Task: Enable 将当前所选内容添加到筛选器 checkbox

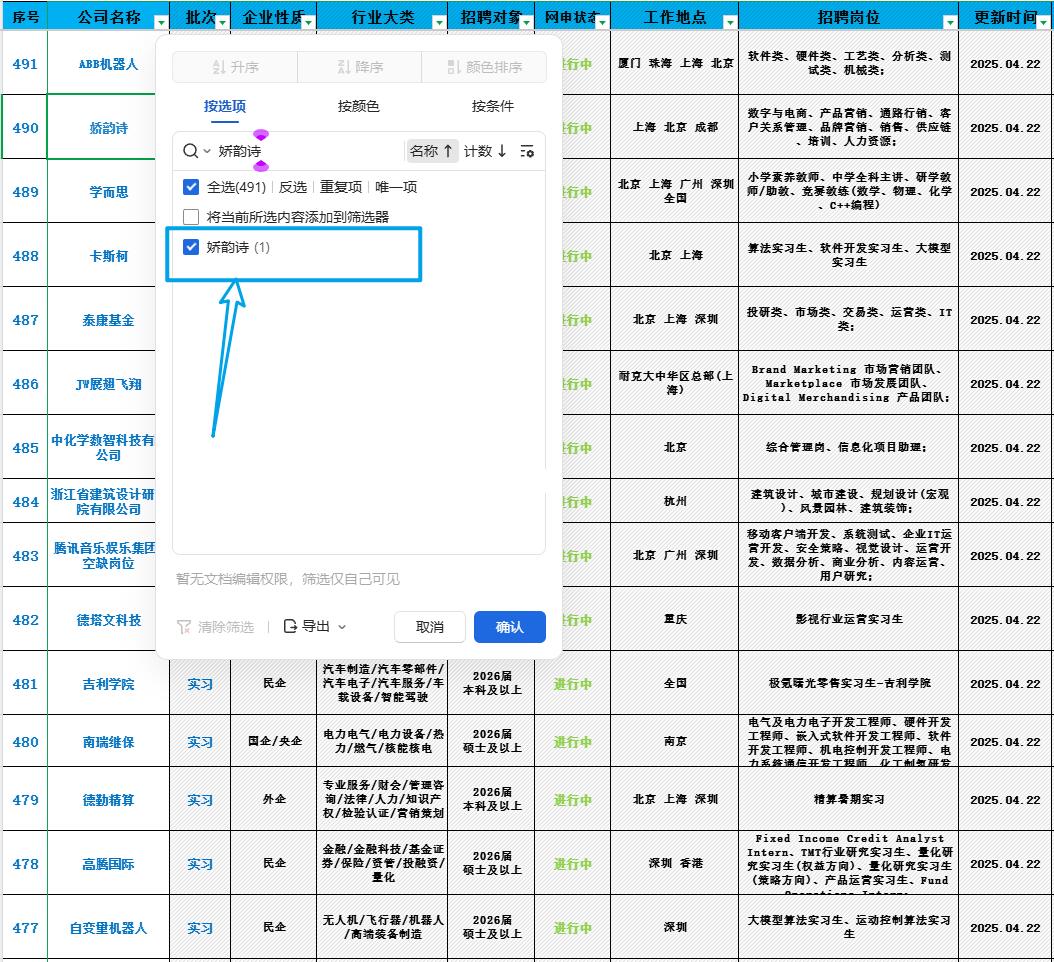Action: (191, 216)
